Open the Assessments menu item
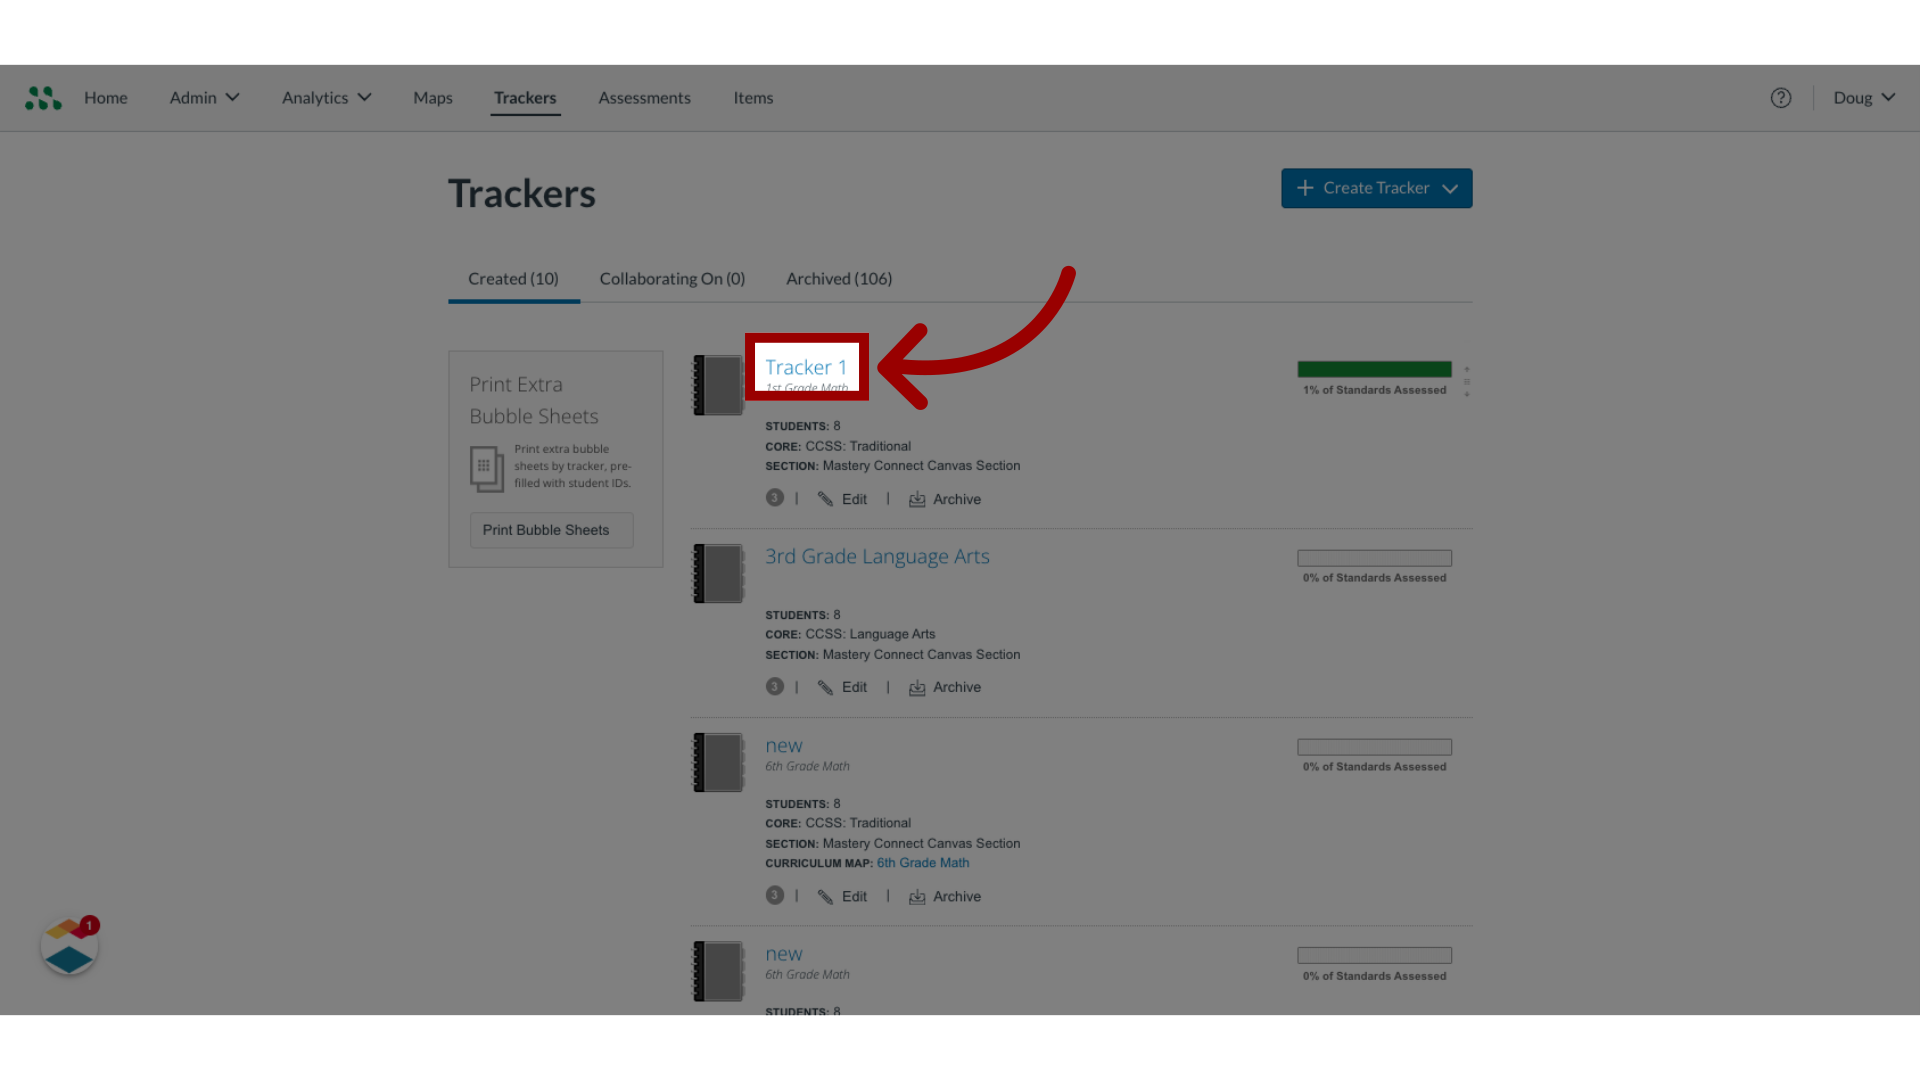This screenshot has height=1080, width=1920. pyautogui.click(x=645, y=96)
